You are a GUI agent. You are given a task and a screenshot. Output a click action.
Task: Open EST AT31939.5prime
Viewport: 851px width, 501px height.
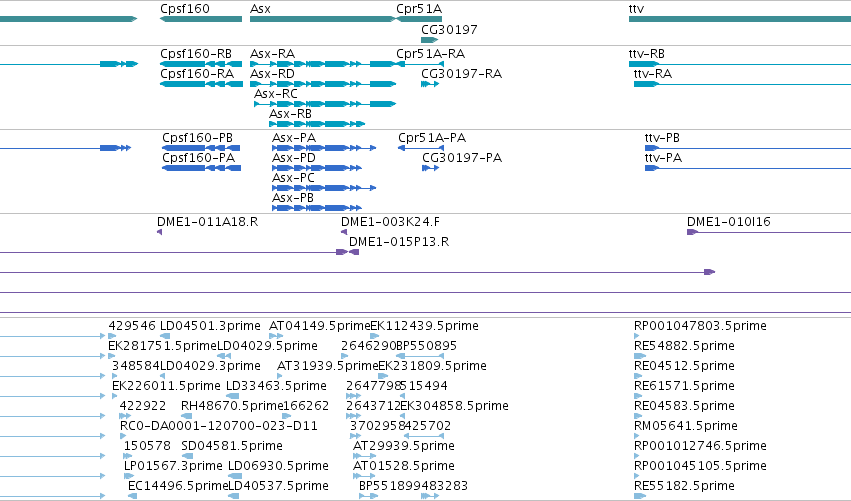pos(327,366)
